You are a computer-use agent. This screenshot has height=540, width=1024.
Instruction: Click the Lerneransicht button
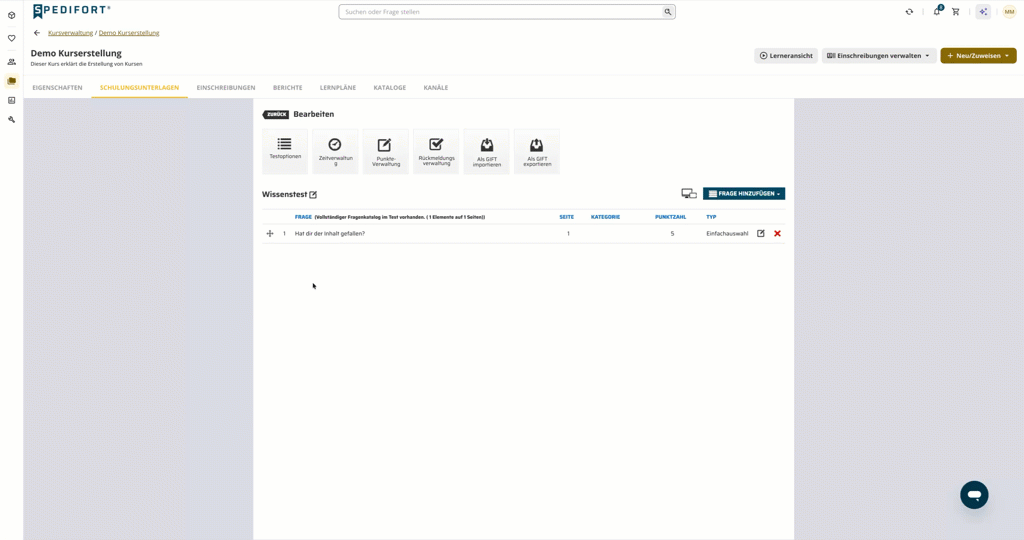coord(786,56)
